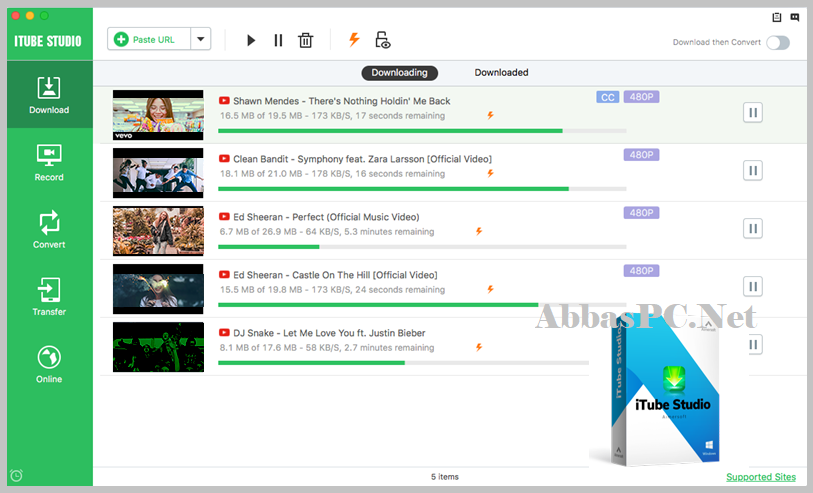The height and width of the screenshot is (493, 813).
Task: Click the ITUBE STUDIO logo
Action: coord(48,41)
